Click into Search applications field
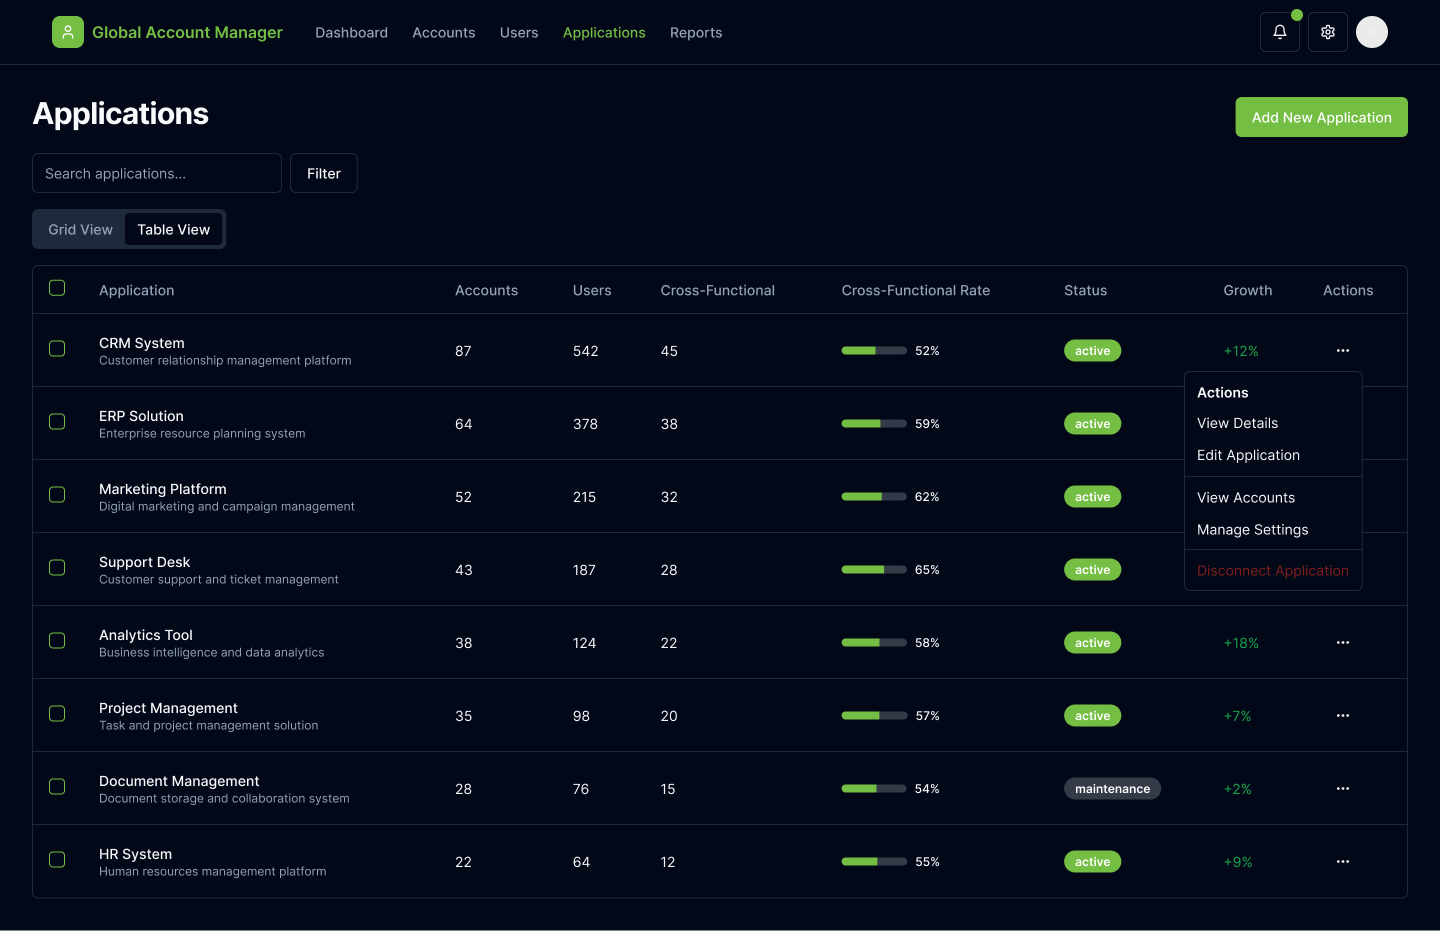Screen dimensions: 1440x931 coord(157,173)
